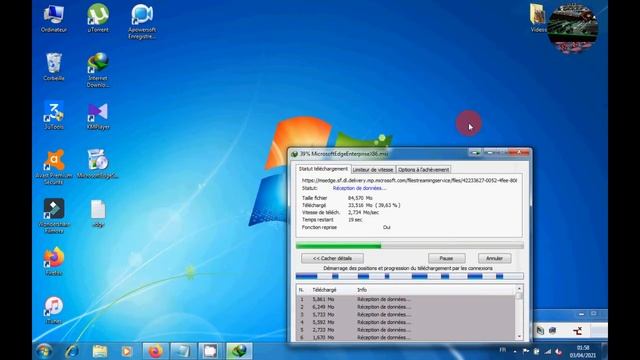Minimize the small recorder toolbar window
The width and height of the screenshot is (640, 360).
tap(581, 314)
